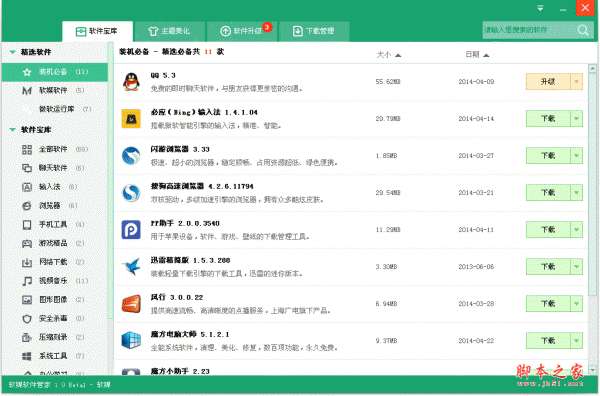
Task: Click the QQ penguin icon
Action: tap(131, 82)
